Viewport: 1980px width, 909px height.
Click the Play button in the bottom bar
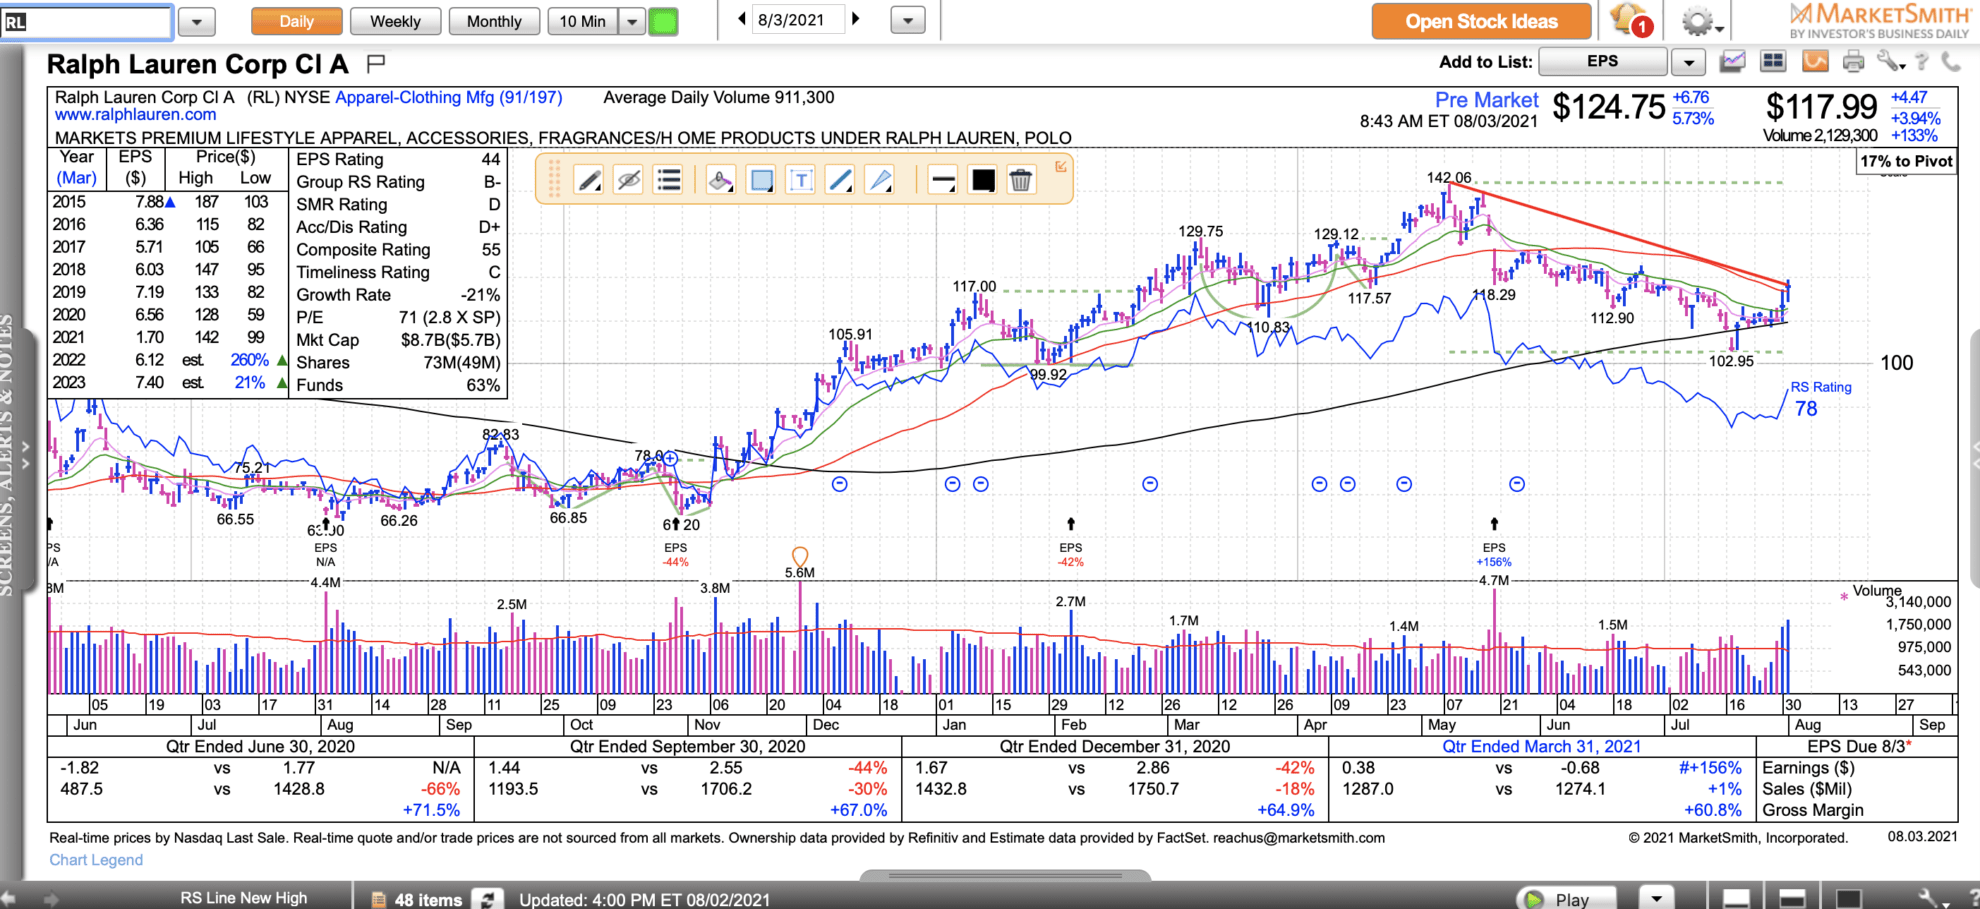(x=1567, y=899)
